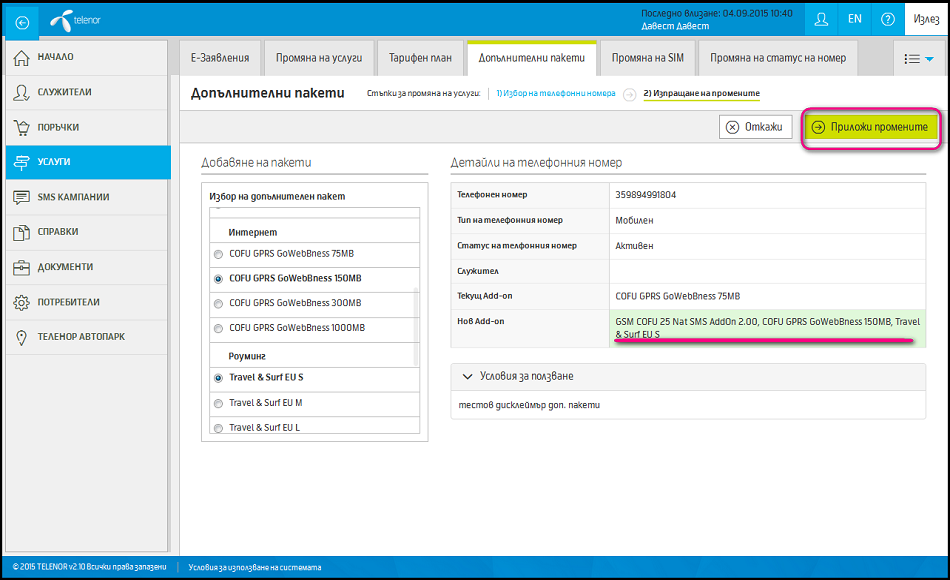Click the Интернет group heading in package list
Screen dimensions: 950x580
tap(253, 233)
